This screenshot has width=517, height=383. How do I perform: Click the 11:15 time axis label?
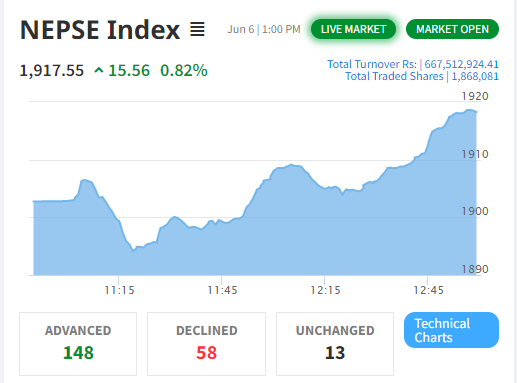[119, 290]
